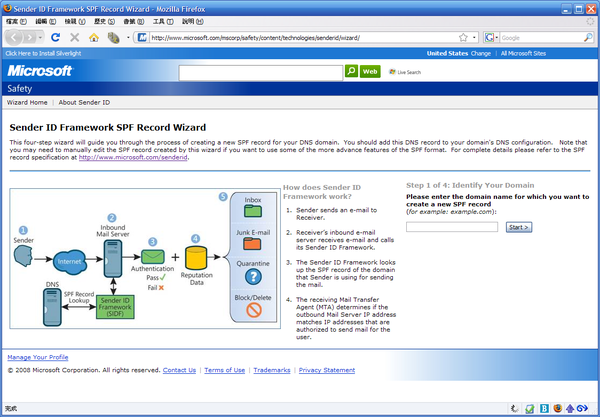Open the back/forward history dropdown arrow
Image resolution: width=600 pixels, height=417 pixels.
tap(41, 37)
